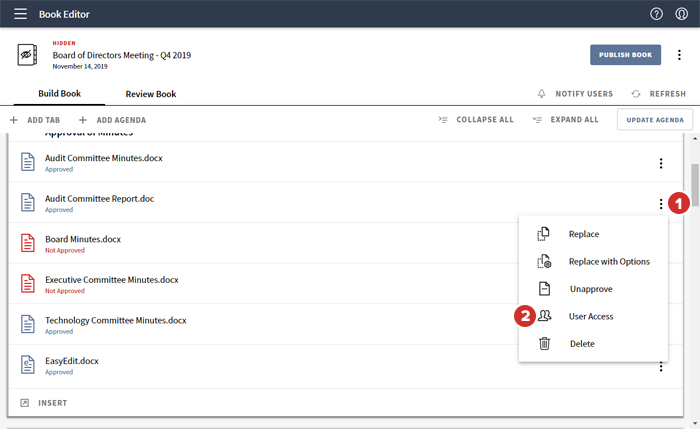Viewport: 700px width, 429px height.
Task: Switch to the Review Book tab
Action: pos(150,94)
